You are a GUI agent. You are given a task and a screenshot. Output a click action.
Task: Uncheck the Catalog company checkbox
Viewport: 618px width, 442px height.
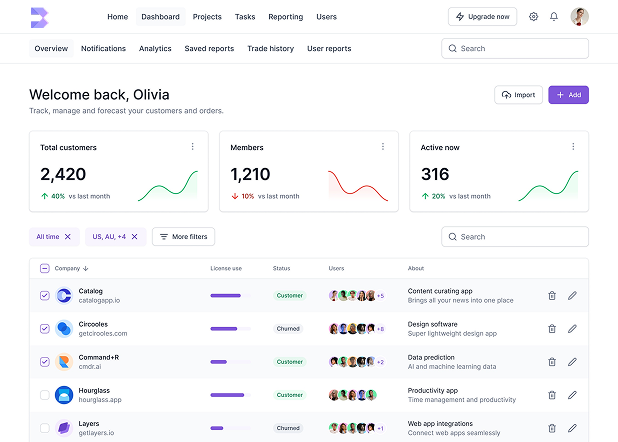[x=44, y=295]
